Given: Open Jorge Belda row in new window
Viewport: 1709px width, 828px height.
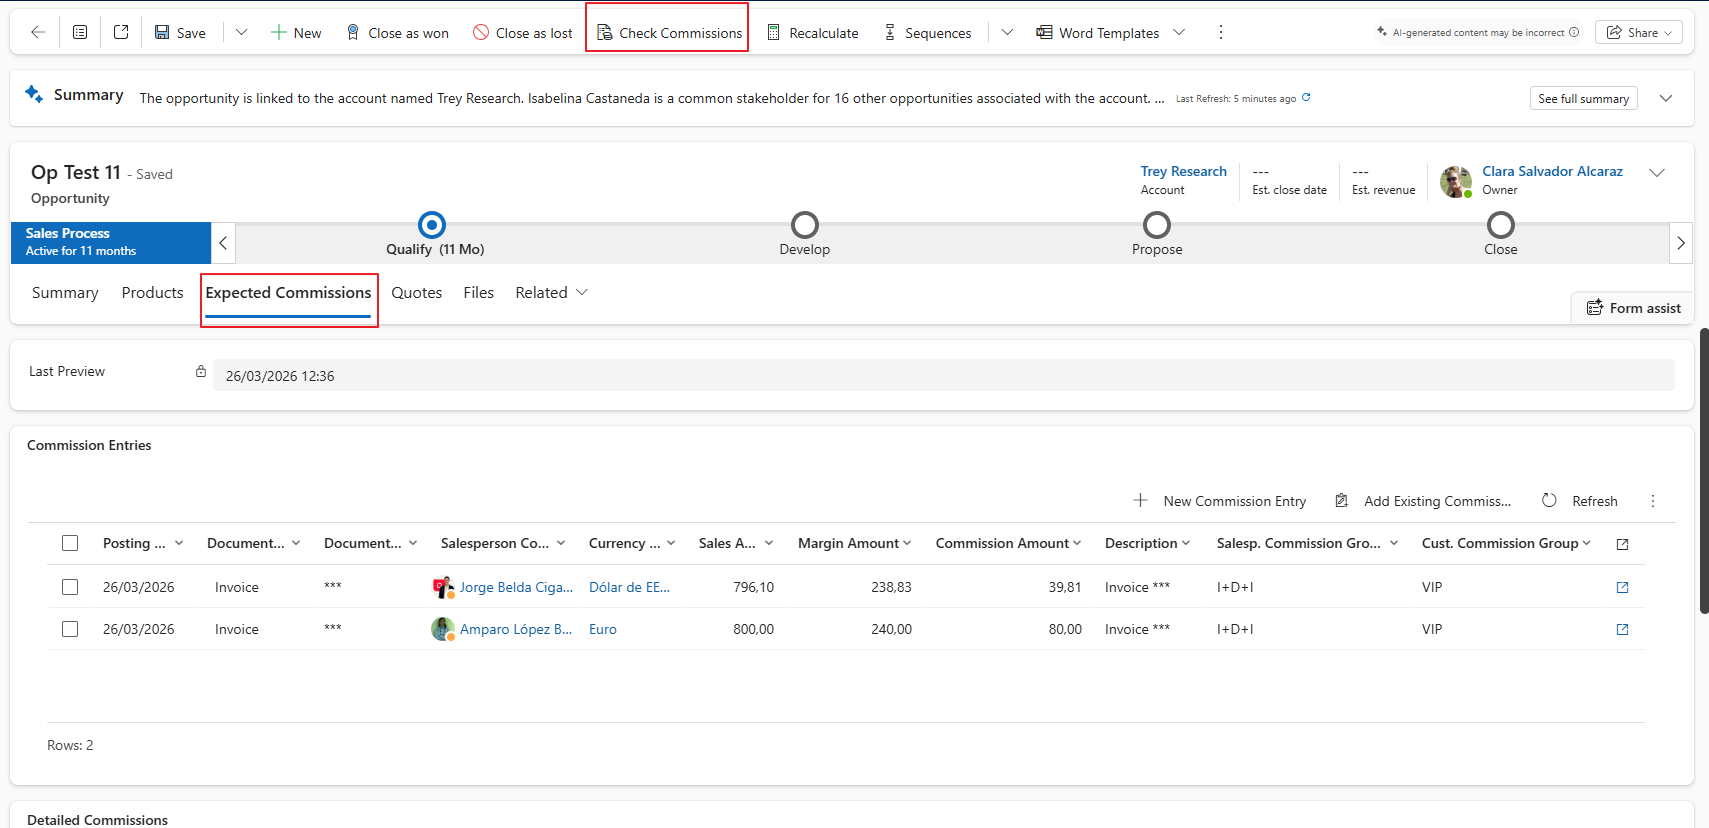Looking at the screenshot, I should click(x=1622, y=587).
